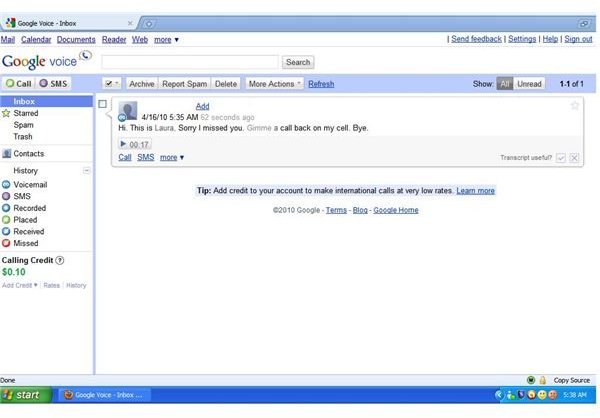Viewport: 600px width, 418px height.
Task: Click the Rates link
Action: (52, 285)
